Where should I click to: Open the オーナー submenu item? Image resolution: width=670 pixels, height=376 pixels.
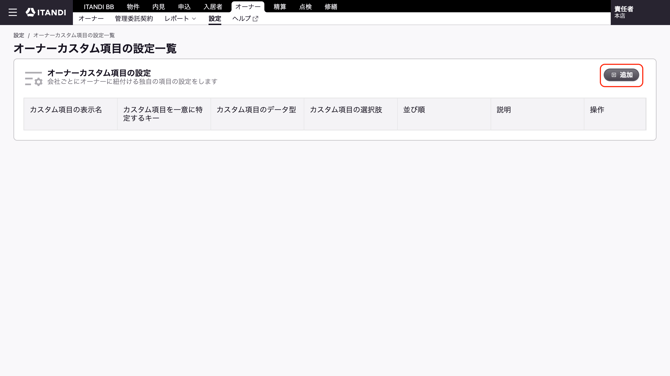point(91,19)
